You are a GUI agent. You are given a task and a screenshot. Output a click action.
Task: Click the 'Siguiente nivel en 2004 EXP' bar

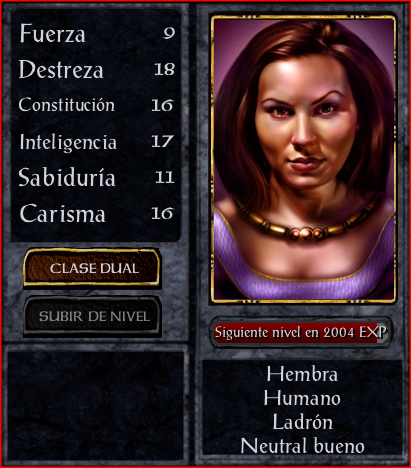pyautogui.click(x=300, y=332)
